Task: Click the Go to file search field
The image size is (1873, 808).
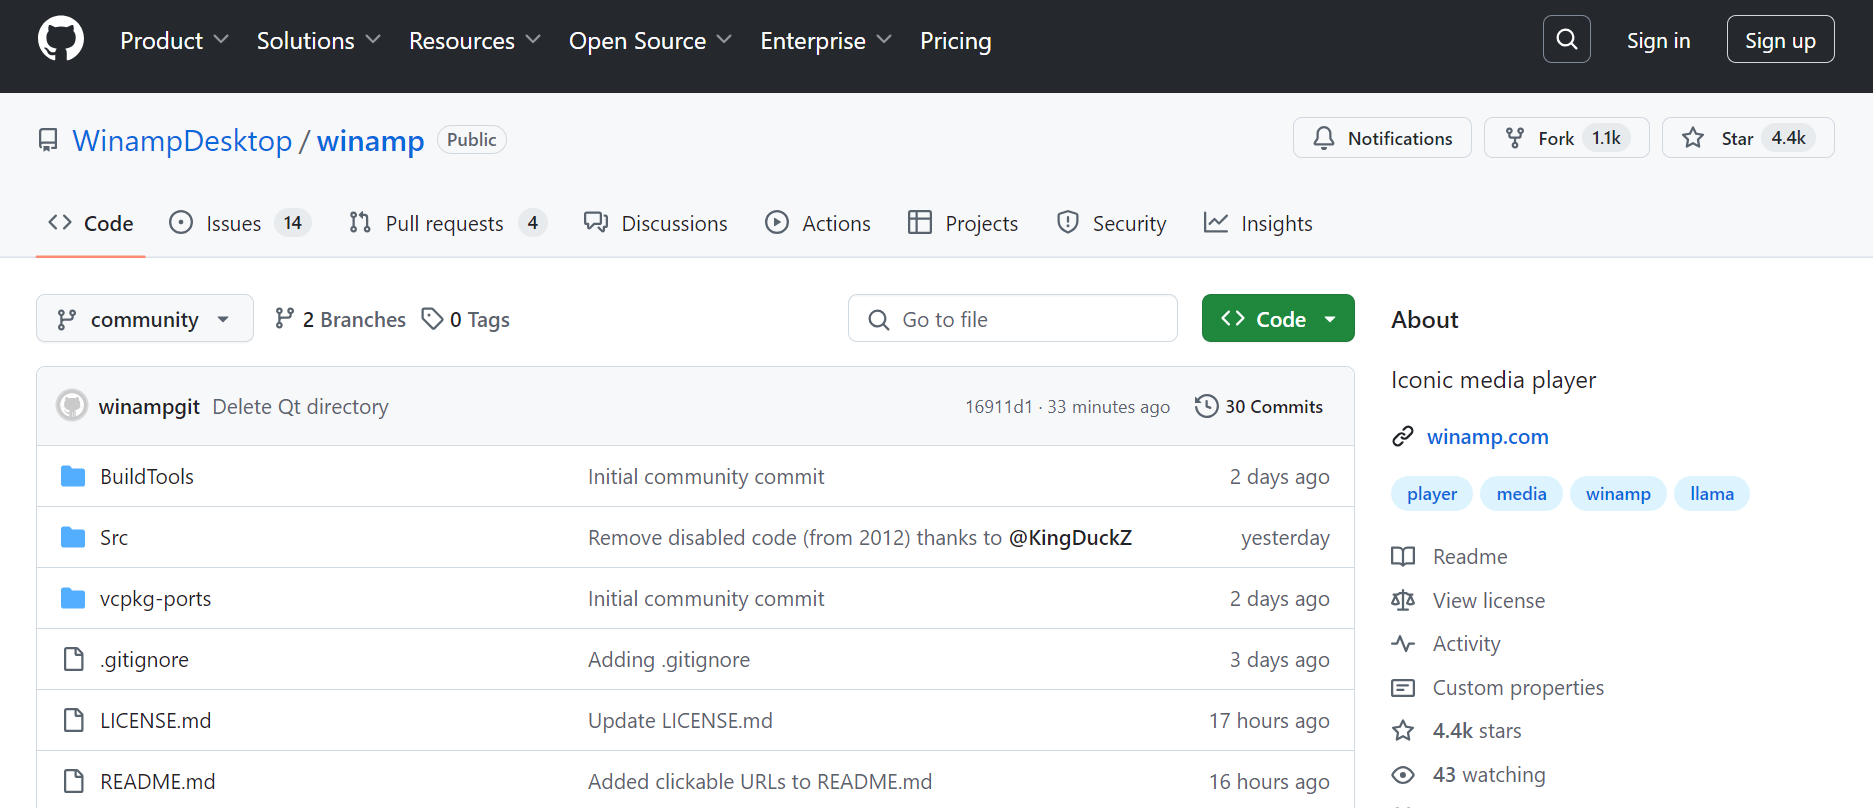Action: [x=1013, y=319]
